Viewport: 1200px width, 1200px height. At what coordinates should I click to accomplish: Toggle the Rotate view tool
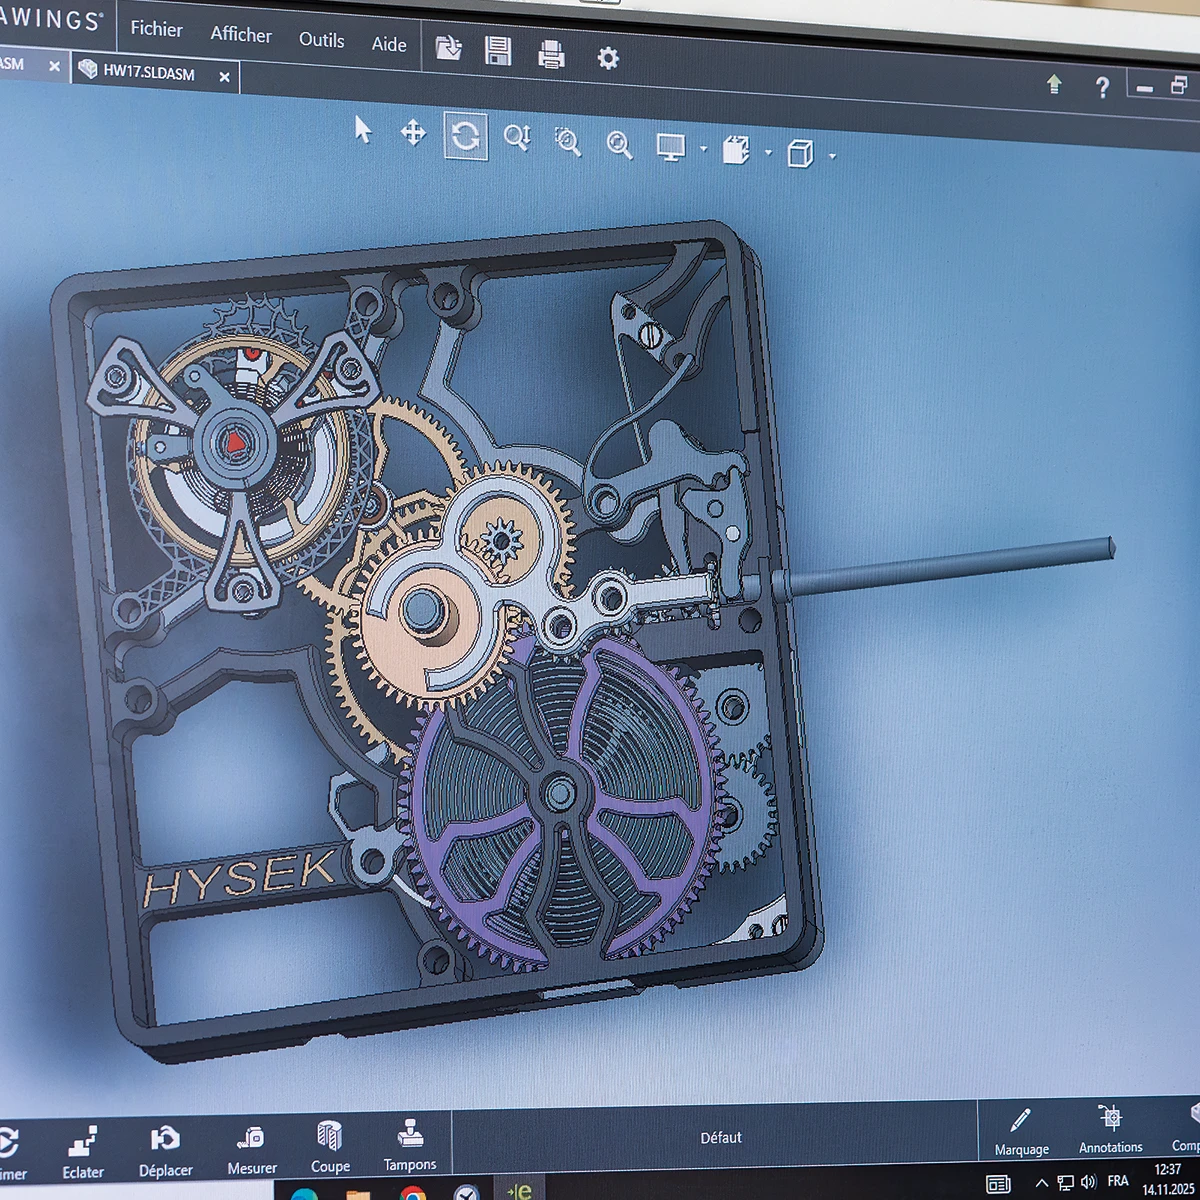pos(465,136)
